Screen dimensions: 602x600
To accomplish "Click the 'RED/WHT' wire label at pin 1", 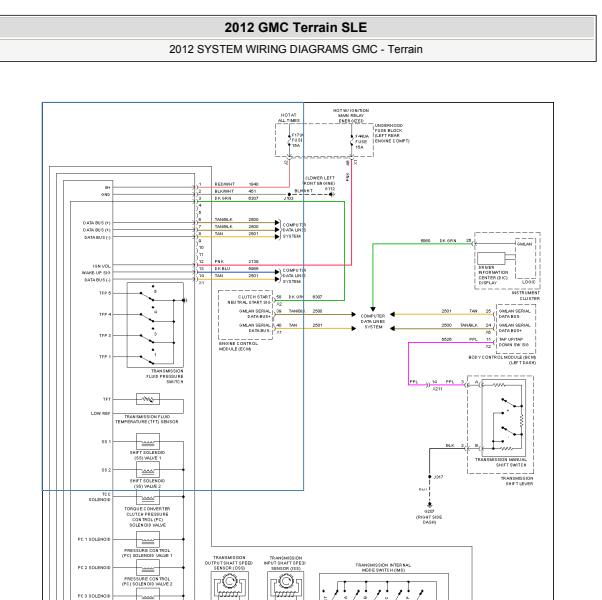I will pos(225,184).
